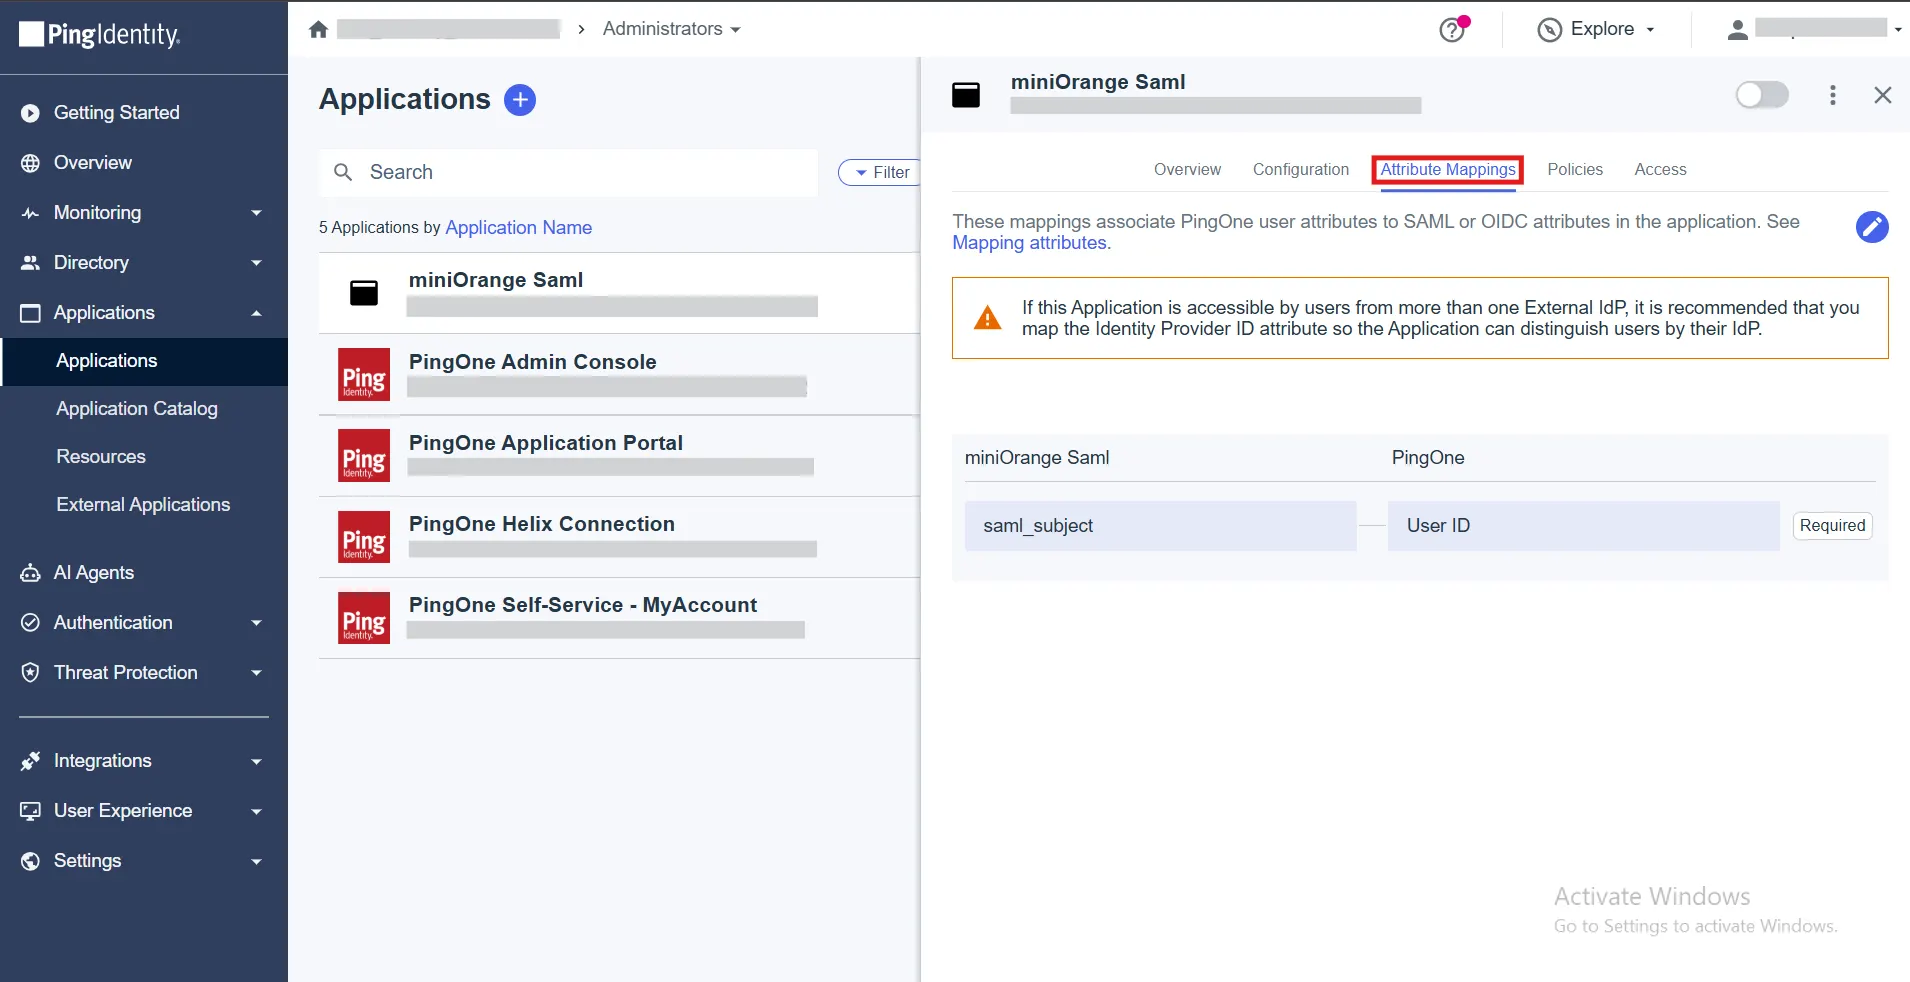Select Applications submenu item
Screen dimensions: 1910x982
[x=144, y=361]
